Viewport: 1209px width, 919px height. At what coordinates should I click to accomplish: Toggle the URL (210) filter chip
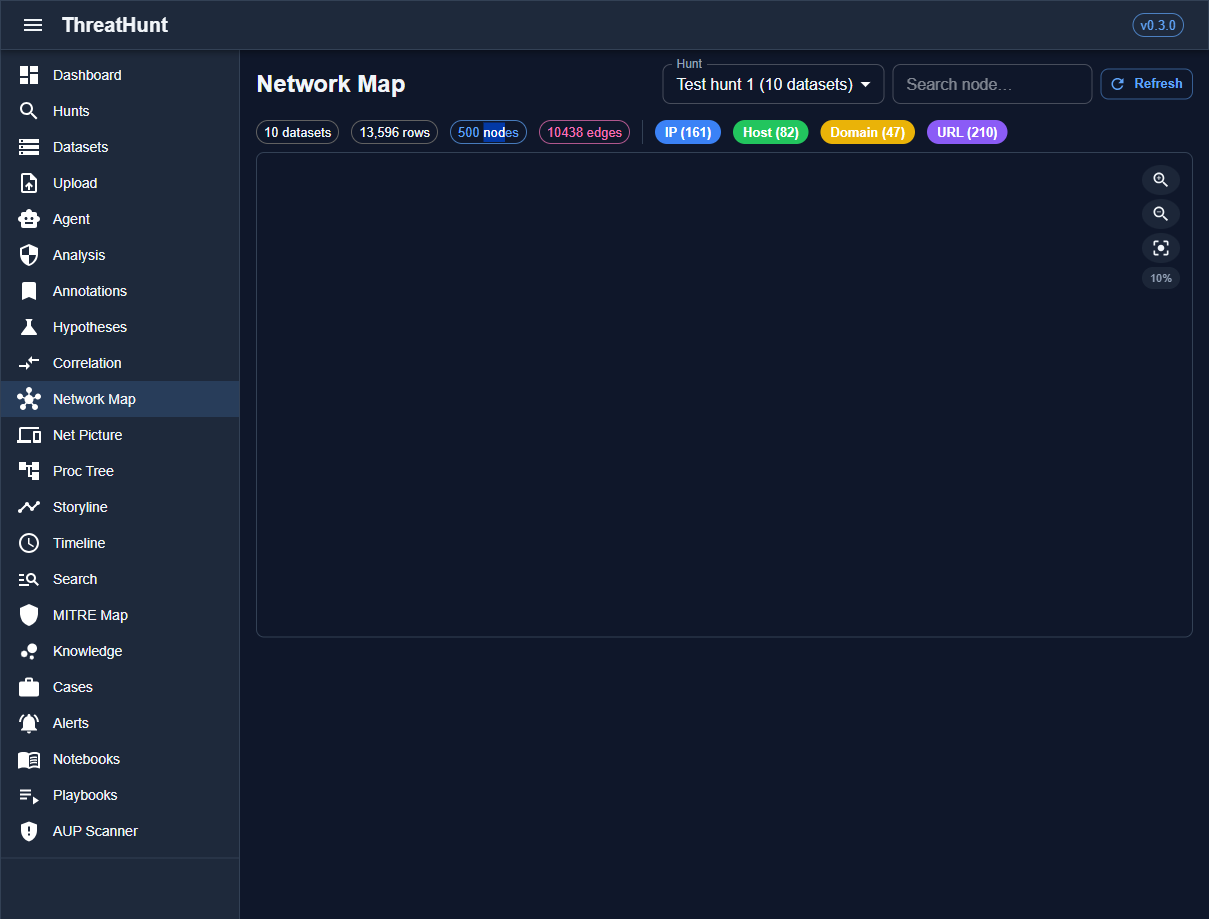click(966, 132)
